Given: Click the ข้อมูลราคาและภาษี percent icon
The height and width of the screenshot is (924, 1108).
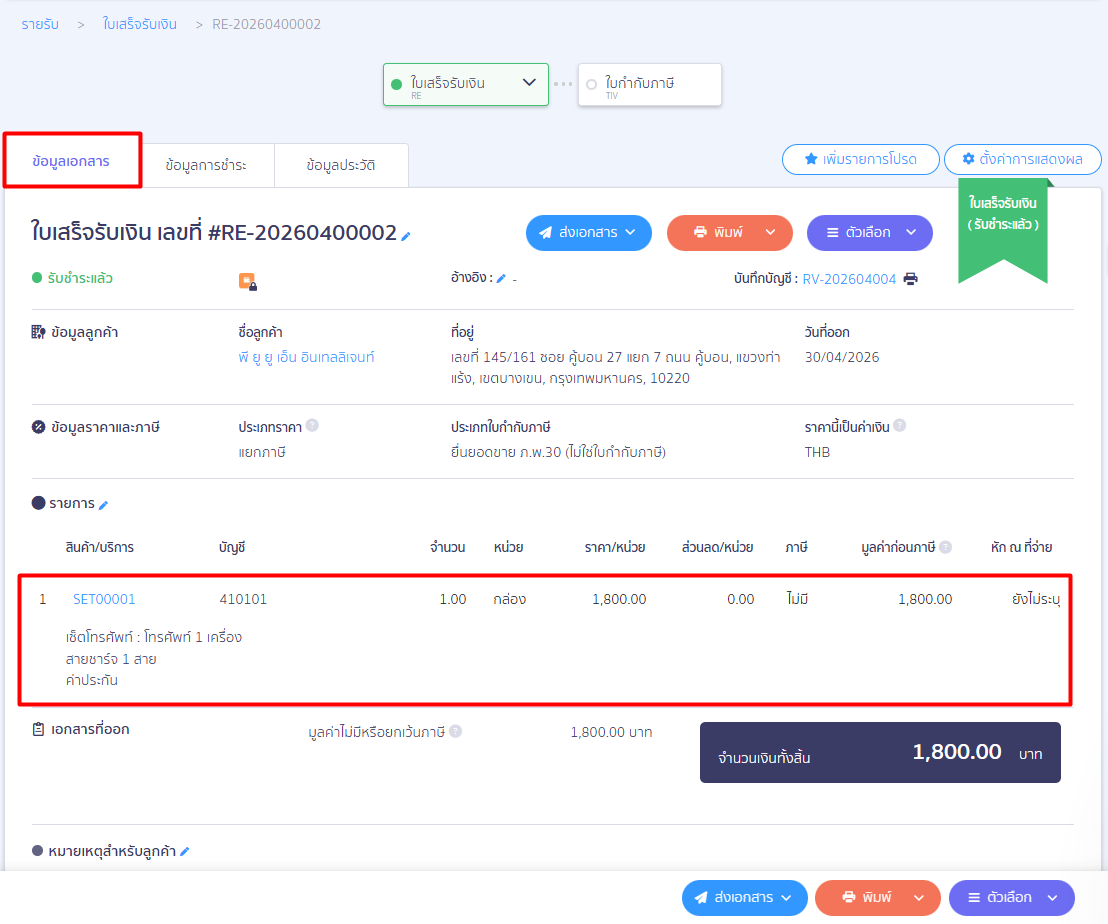Looking at the screenshot, I should click(38, 427).
